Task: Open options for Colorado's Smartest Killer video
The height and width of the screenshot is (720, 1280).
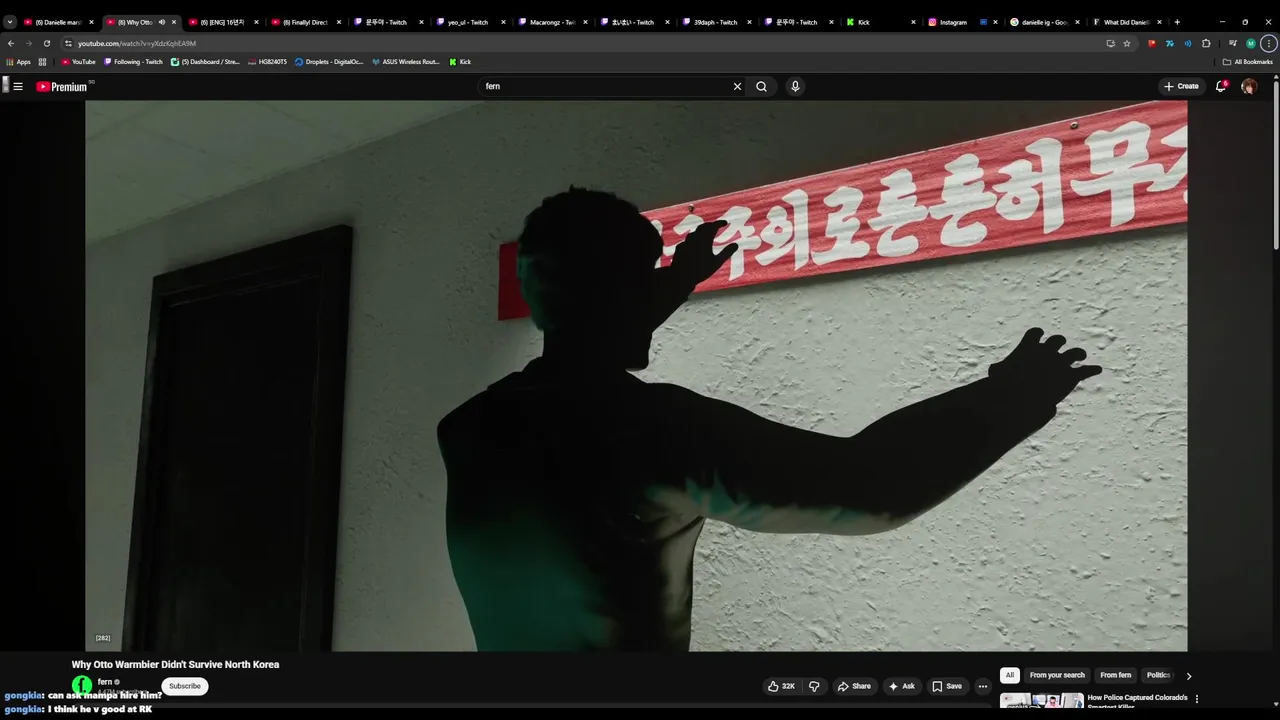Action: click(1197, 699)
